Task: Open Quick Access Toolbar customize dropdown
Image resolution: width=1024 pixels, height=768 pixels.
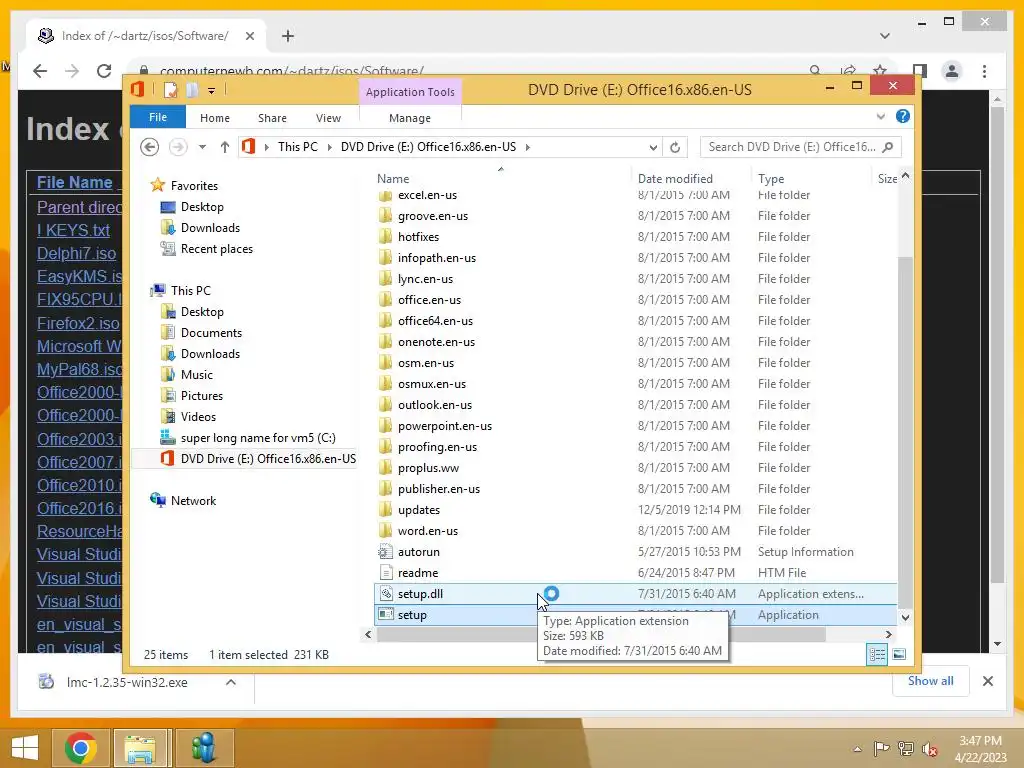Action: pyautogui.click(x=212, y=90)
